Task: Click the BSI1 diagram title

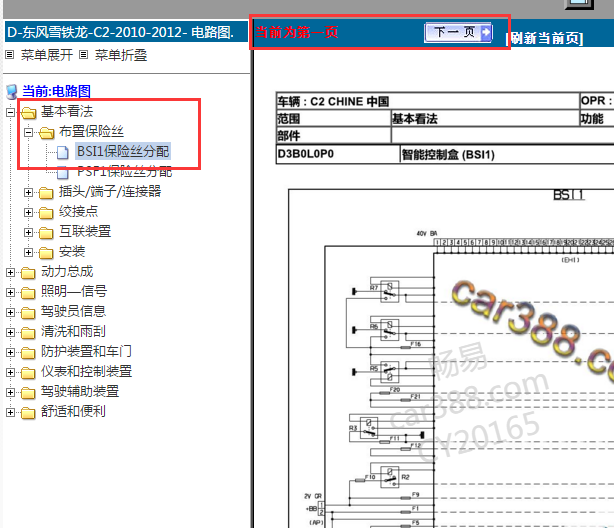Action: 569,195
